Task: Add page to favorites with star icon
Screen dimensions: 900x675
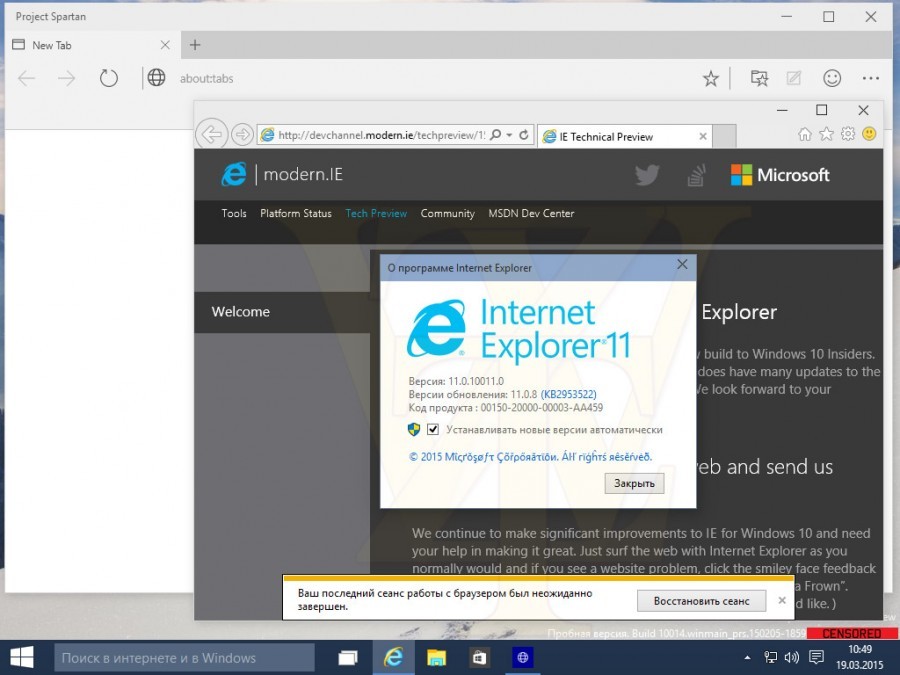Action: tap(711, 78)
